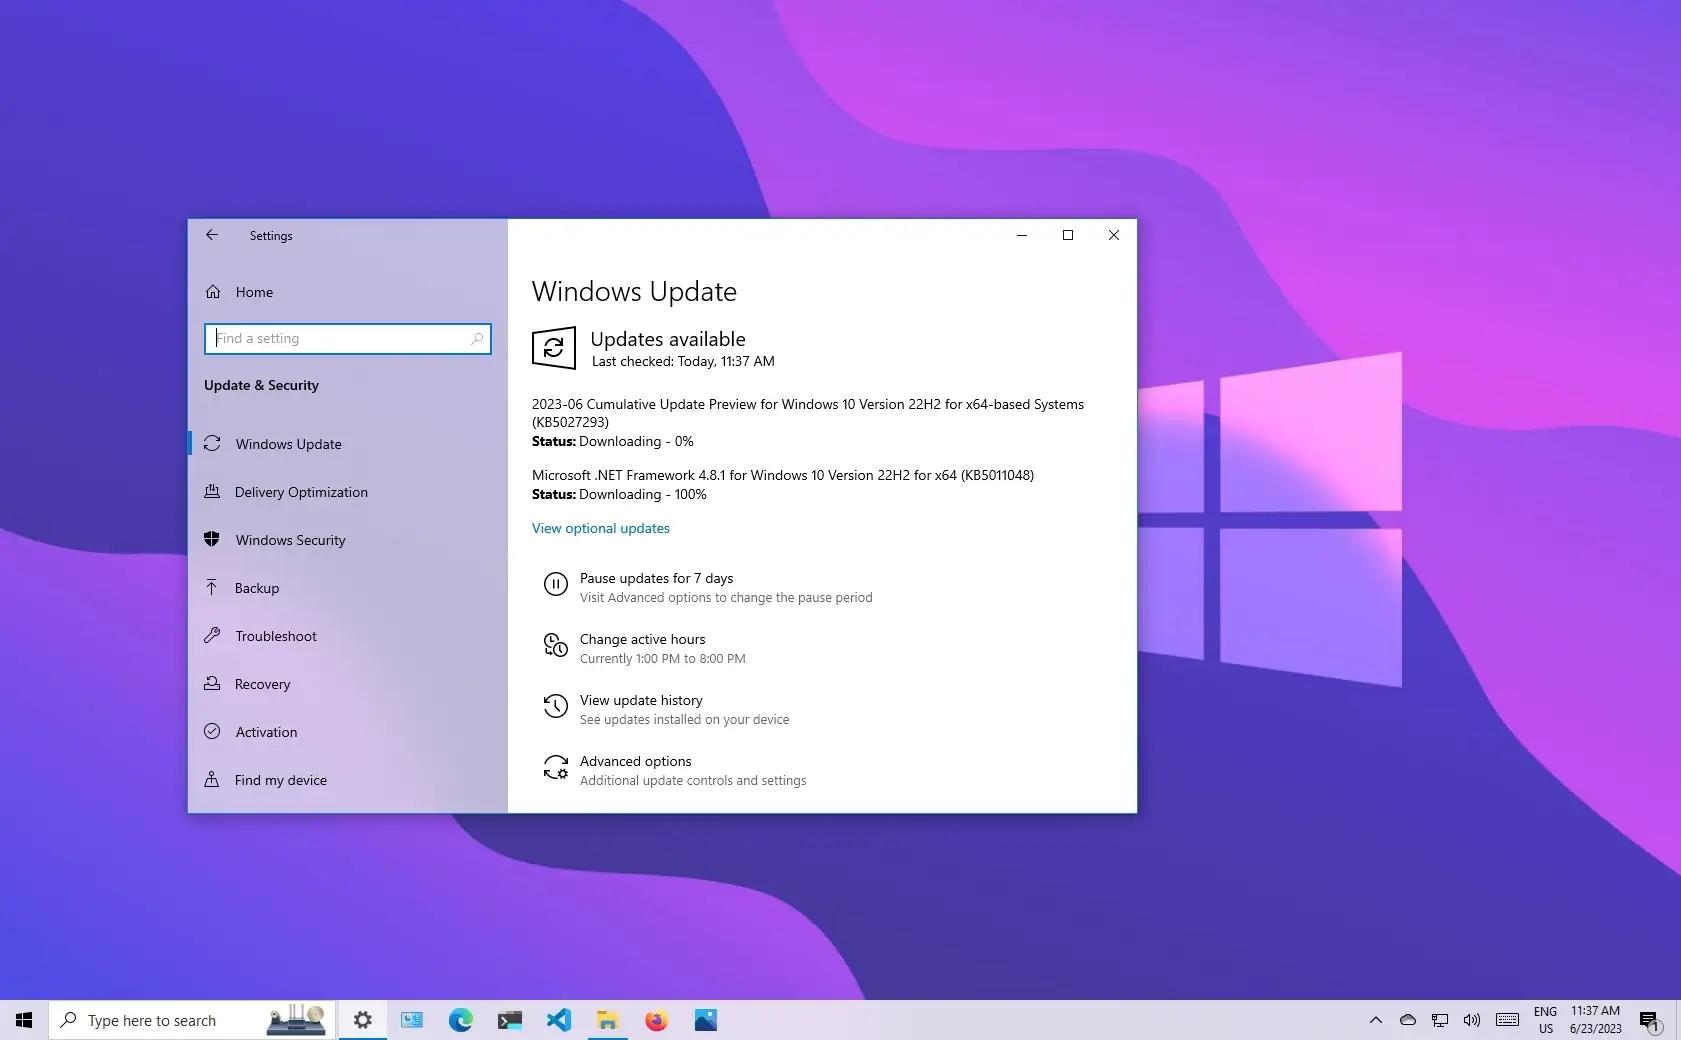Click the active hours clock icon
This screenshot has height=1040, width=1681.
[x=556, y=645]
